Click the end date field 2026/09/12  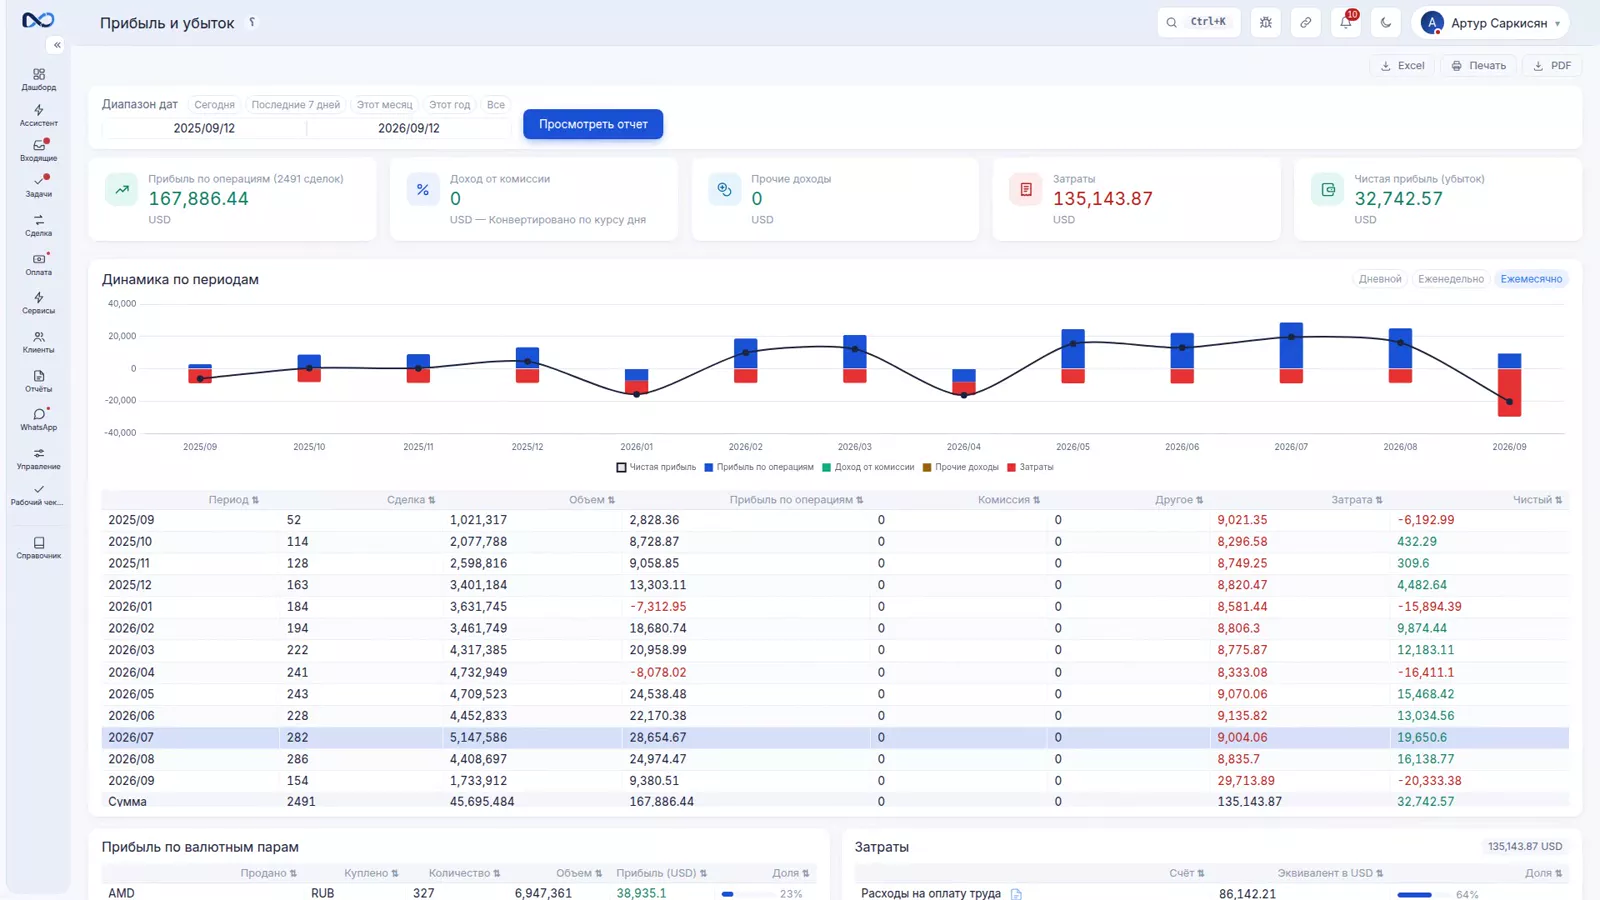tap(408, 128)
